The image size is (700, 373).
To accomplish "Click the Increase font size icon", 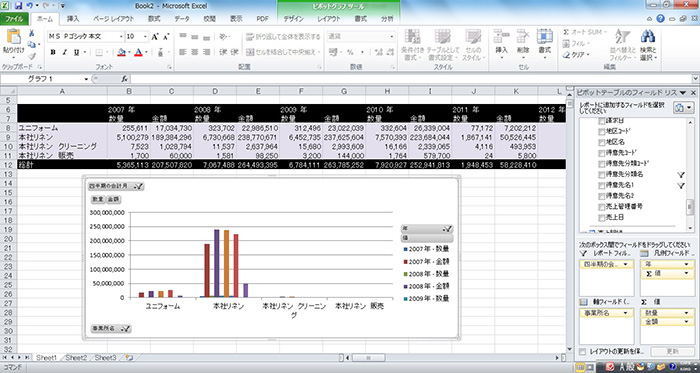I will (155, 37).
